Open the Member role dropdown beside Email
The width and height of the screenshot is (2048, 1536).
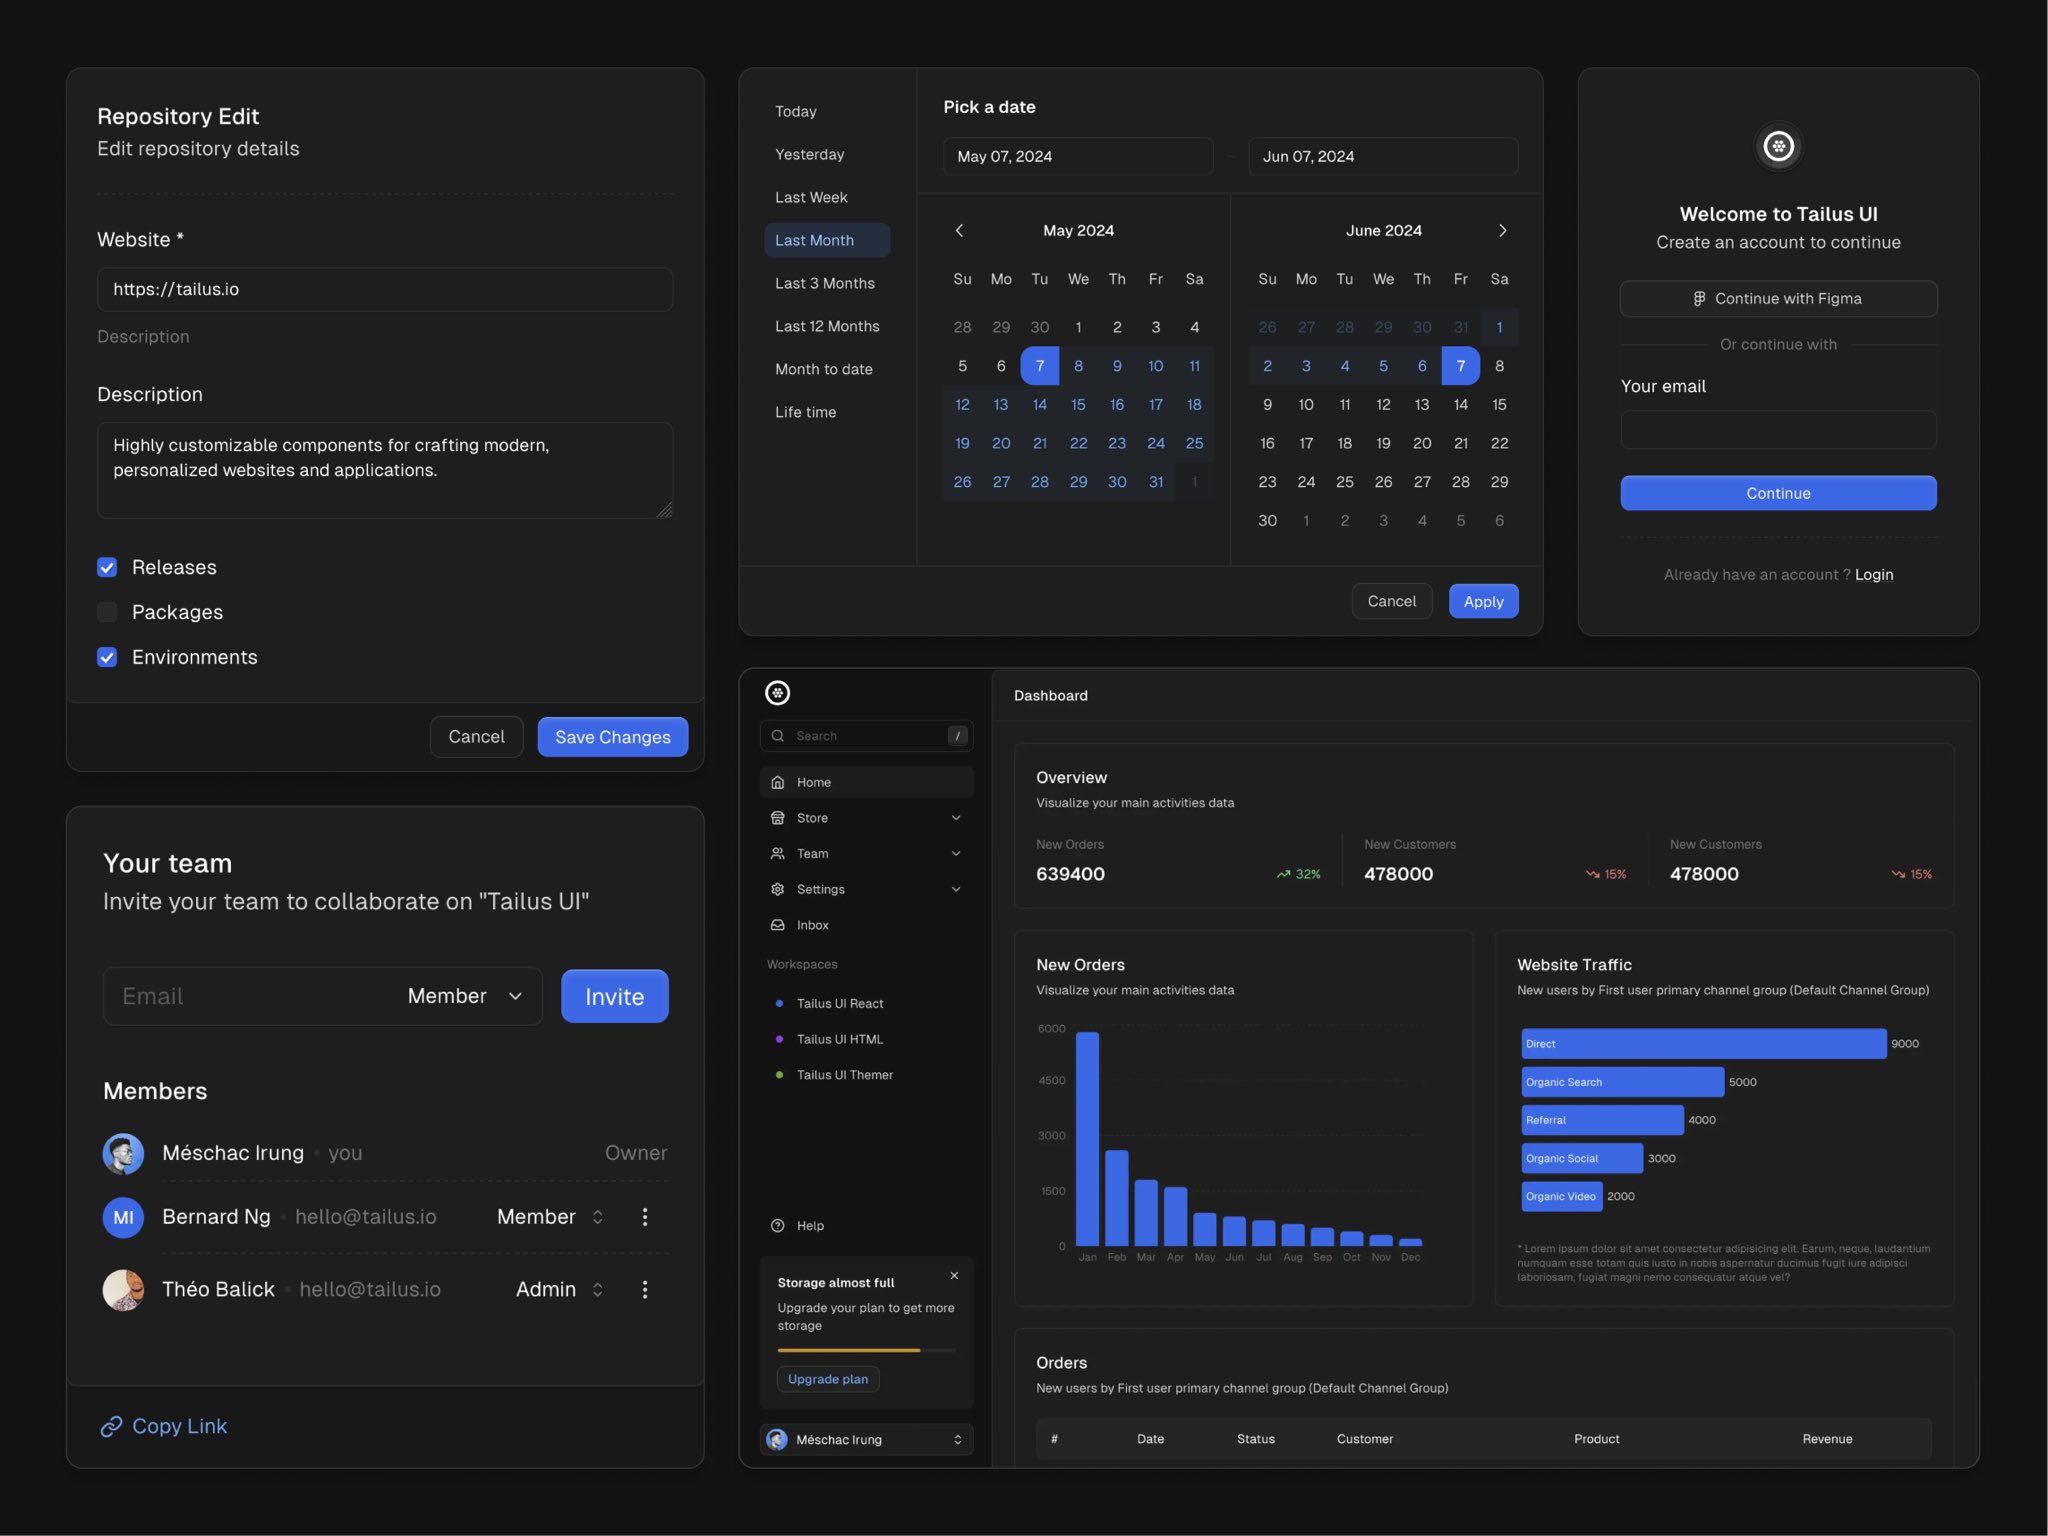pos(466,996)
